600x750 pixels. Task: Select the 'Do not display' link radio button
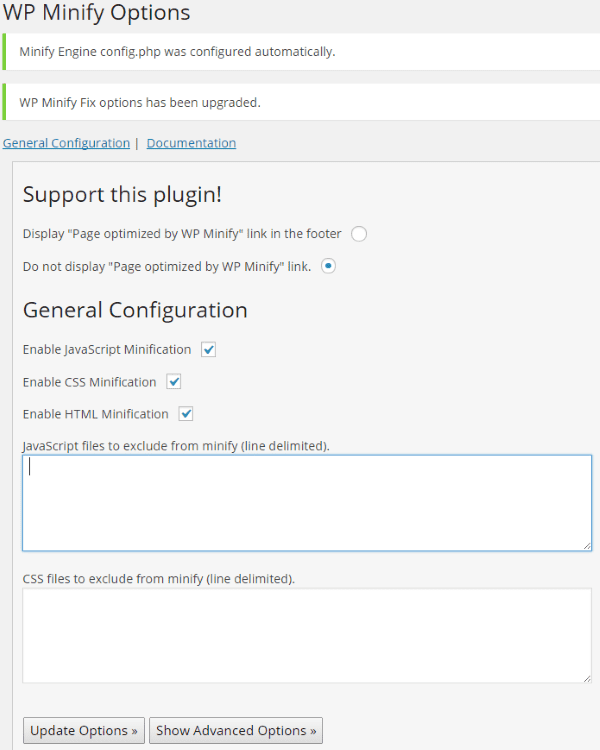328,266
